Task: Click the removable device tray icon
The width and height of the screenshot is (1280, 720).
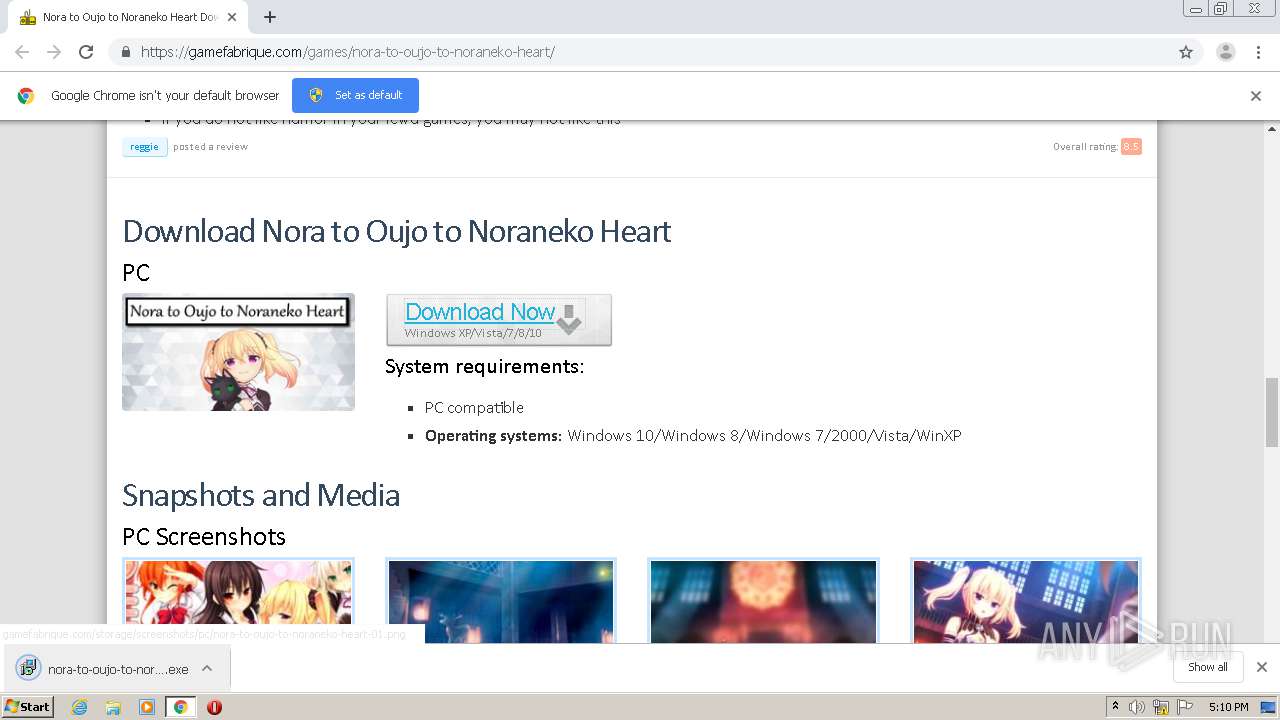Action: pos(1161,707)
